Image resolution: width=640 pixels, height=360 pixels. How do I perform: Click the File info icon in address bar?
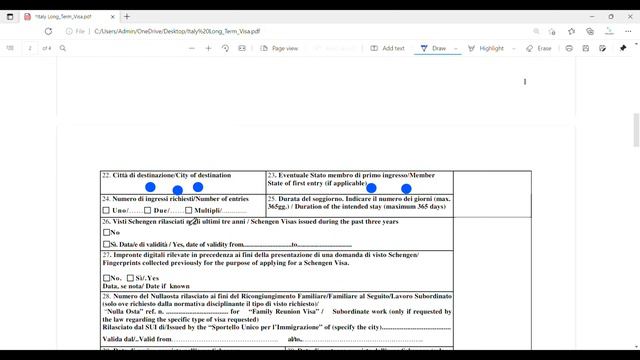point(69,31)
